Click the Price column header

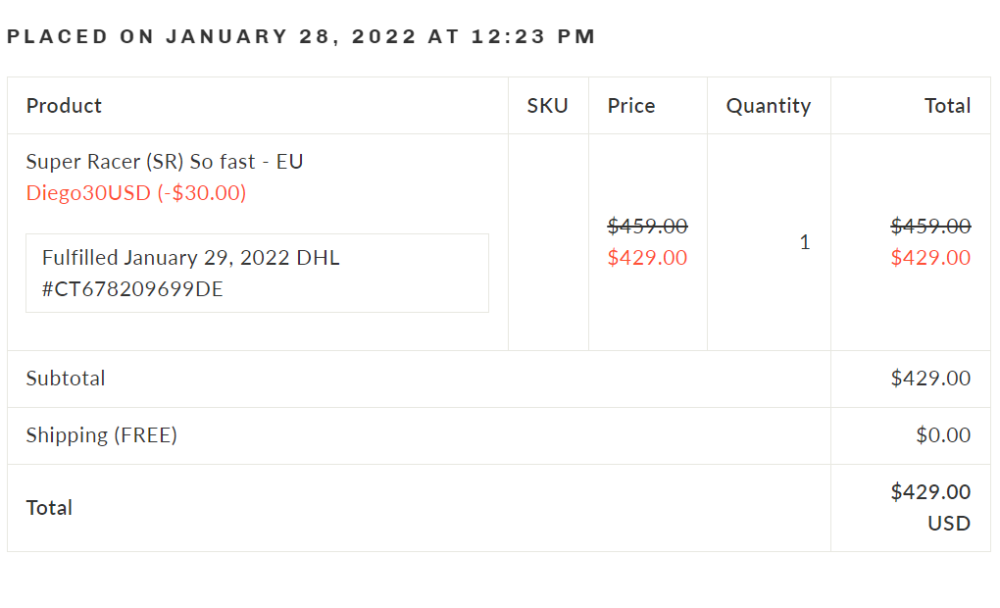tap(631, 106)
